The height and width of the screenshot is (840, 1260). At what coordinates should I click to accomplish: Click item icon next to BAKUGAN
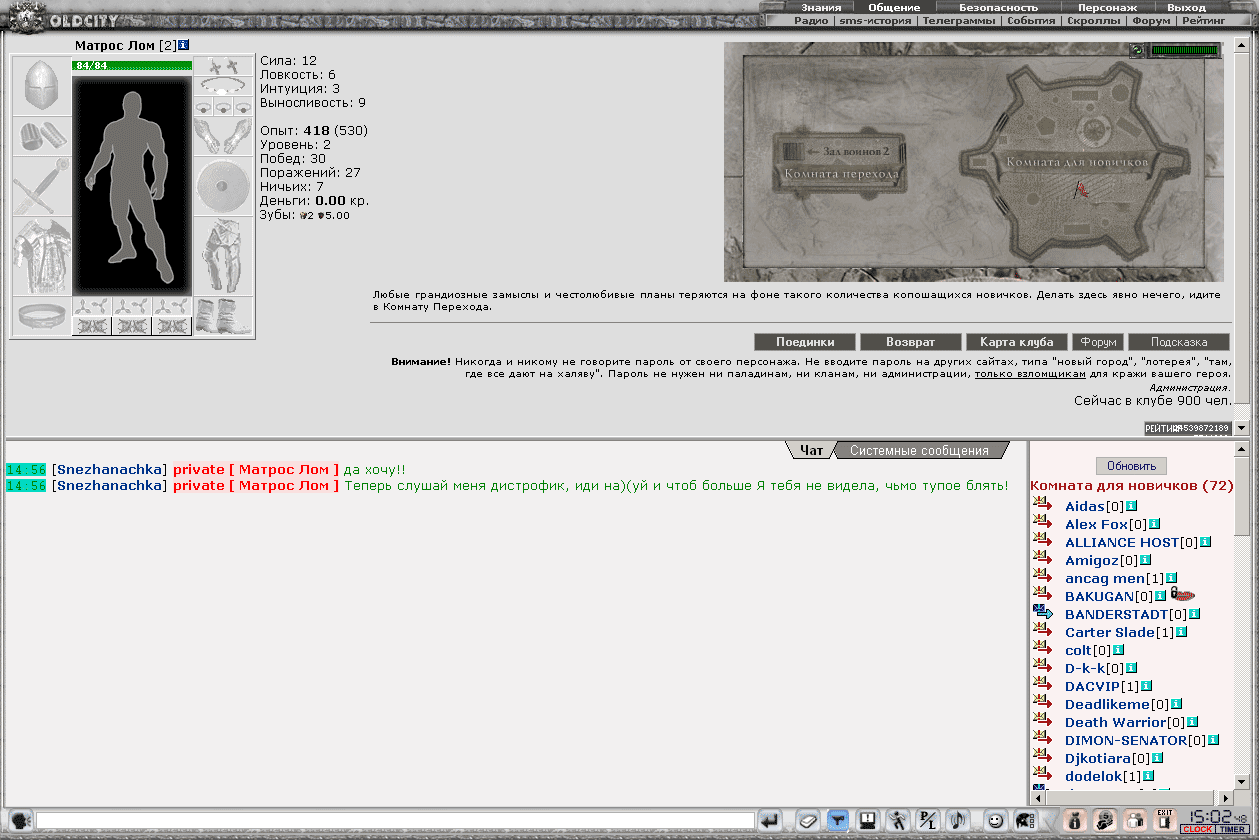pyautogui.click(x=1183, y=595)
